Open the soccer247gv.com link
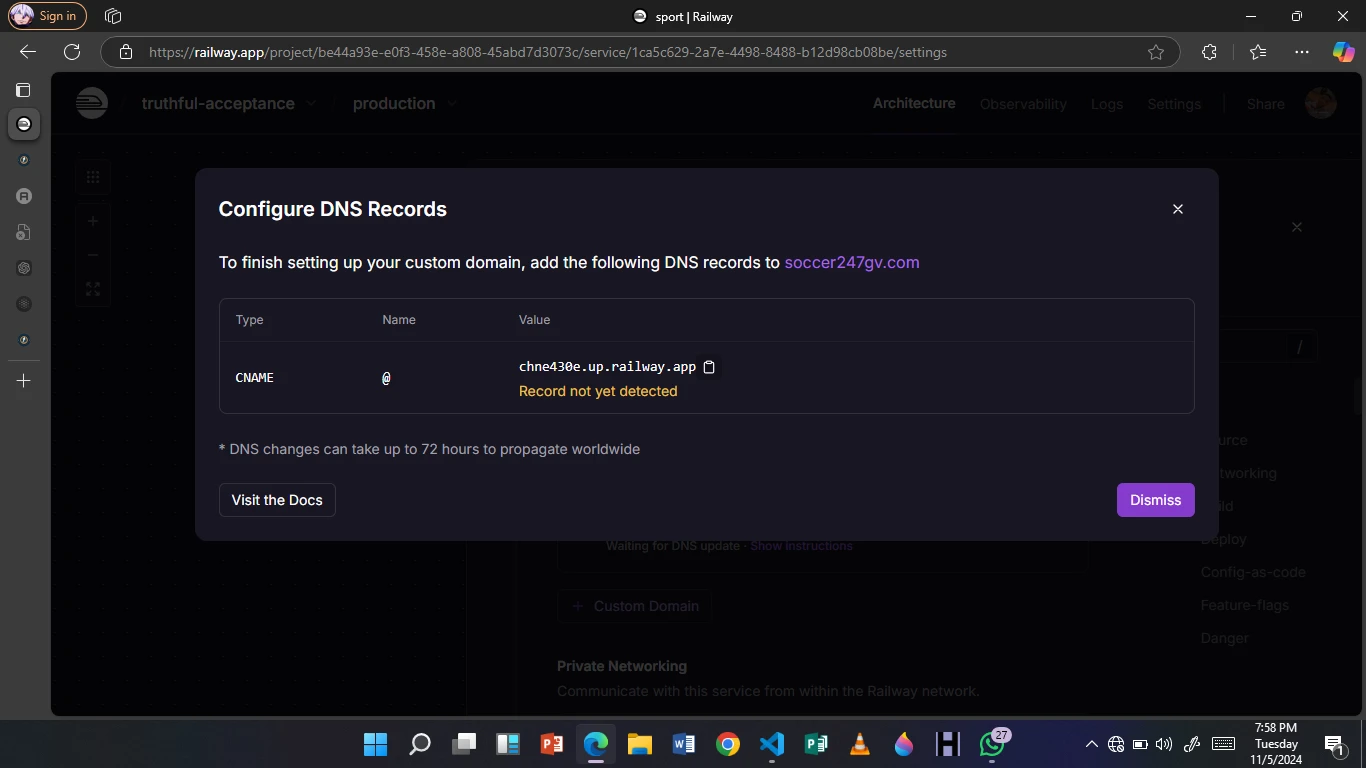1366x768 pixels. click(x=852, y=262)
